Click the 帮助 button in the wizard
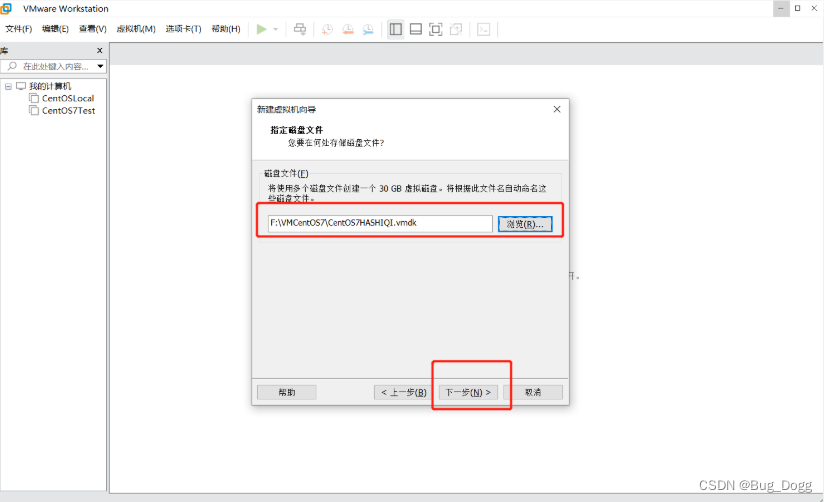The height and width of the screenshot is (502, 827). [x=287, y=392]
